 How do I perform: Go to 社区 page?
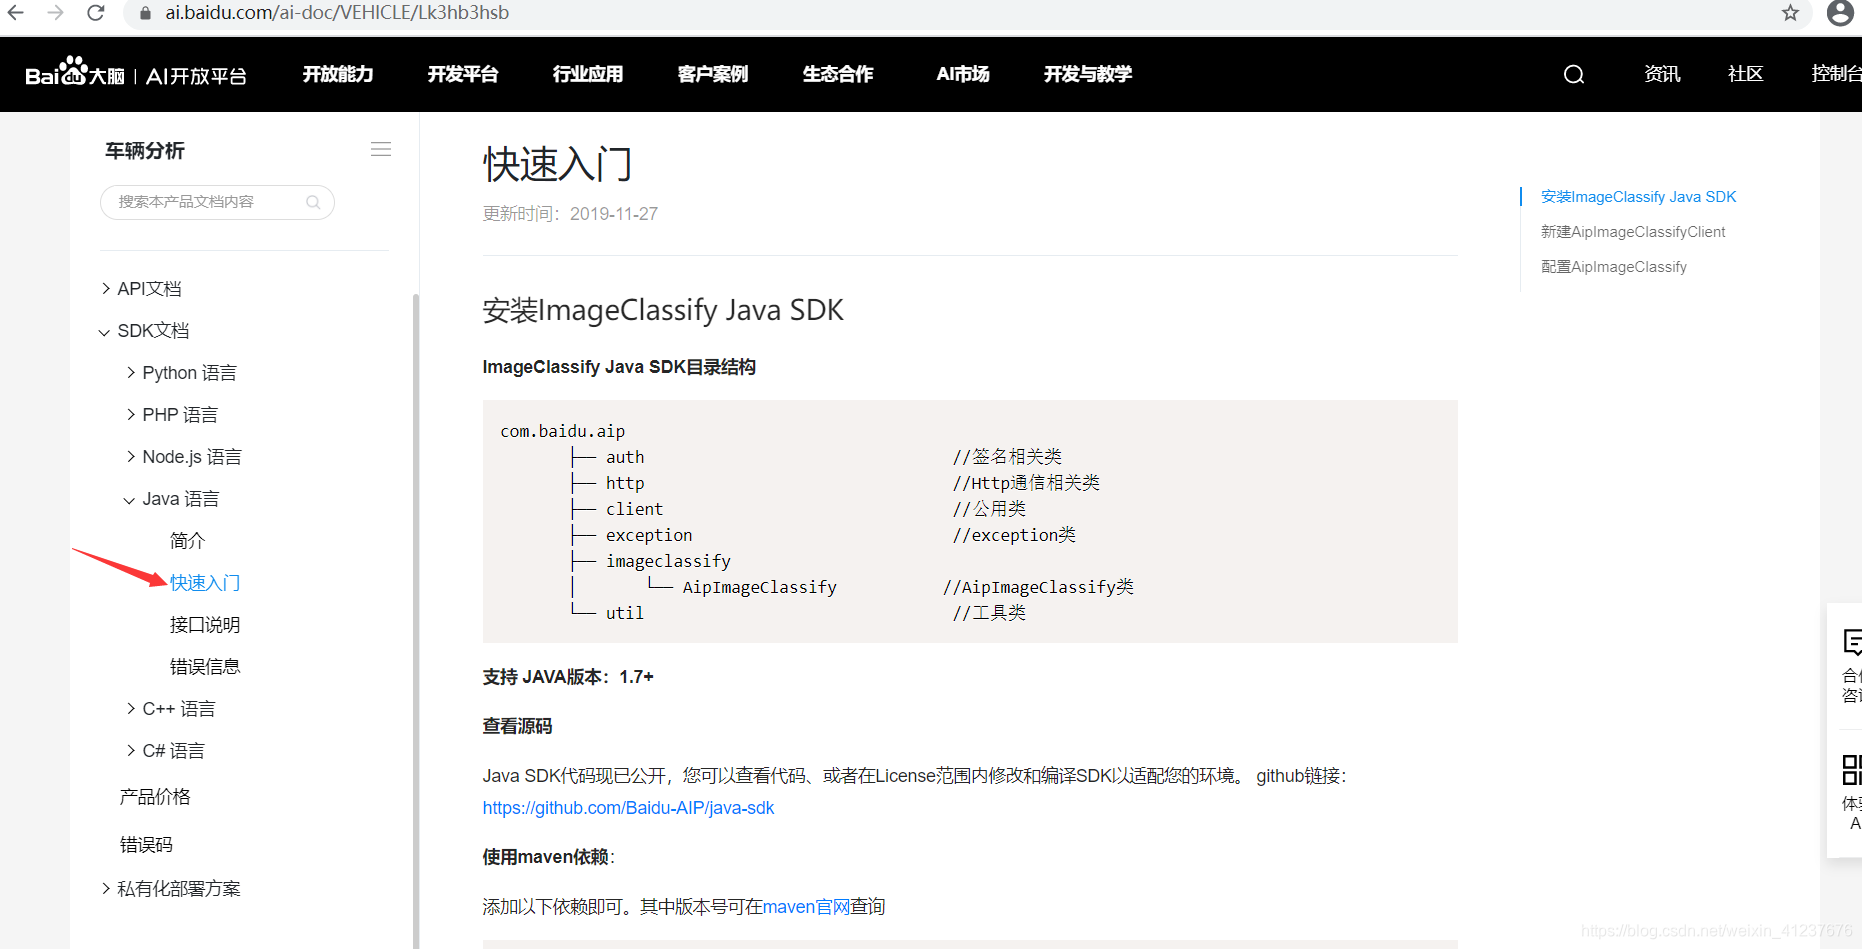click(1745, 74)
